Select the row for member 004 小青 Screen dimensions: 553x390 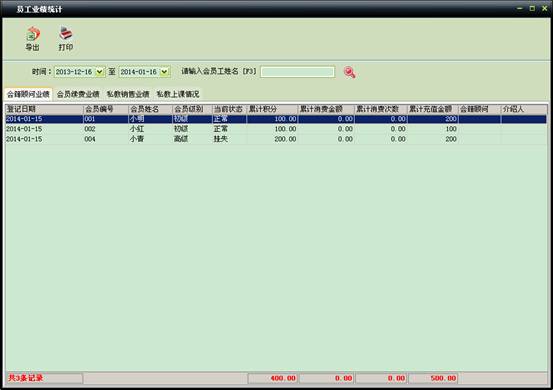(x=276, y=139)
